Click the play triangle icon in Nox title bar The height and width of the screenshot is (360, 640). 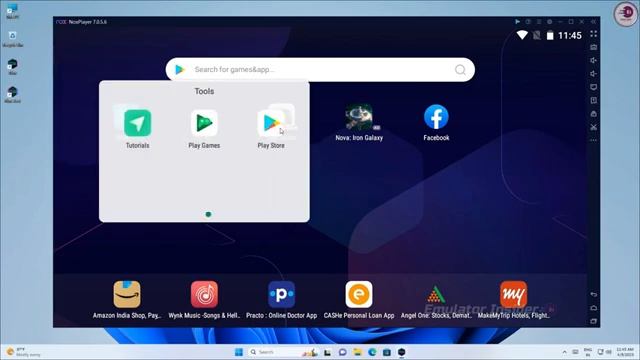(518, 22)
